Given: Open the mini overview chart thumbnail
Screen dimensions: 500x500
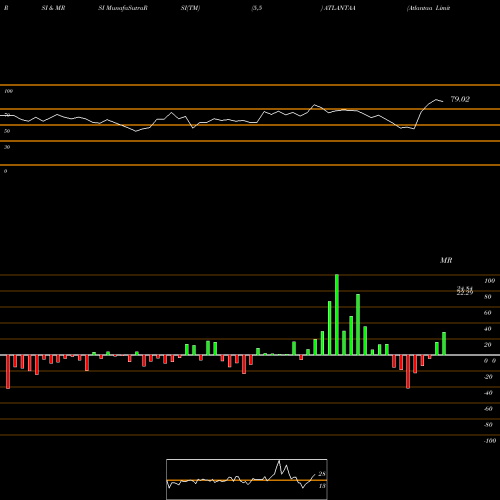Looking at the screenshot, I should click(247, 479).
